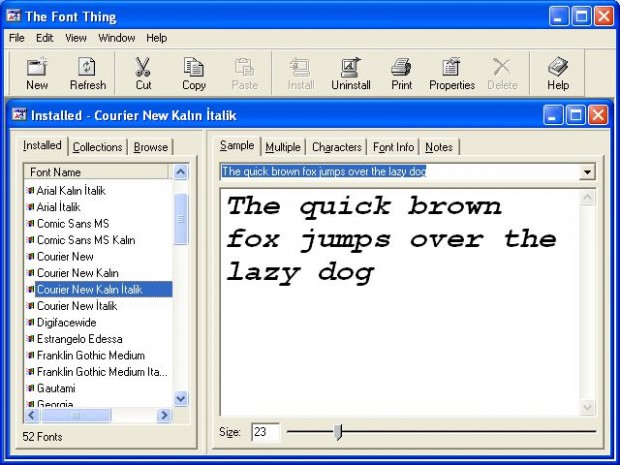Open the Font Info tab

[393, 147]
